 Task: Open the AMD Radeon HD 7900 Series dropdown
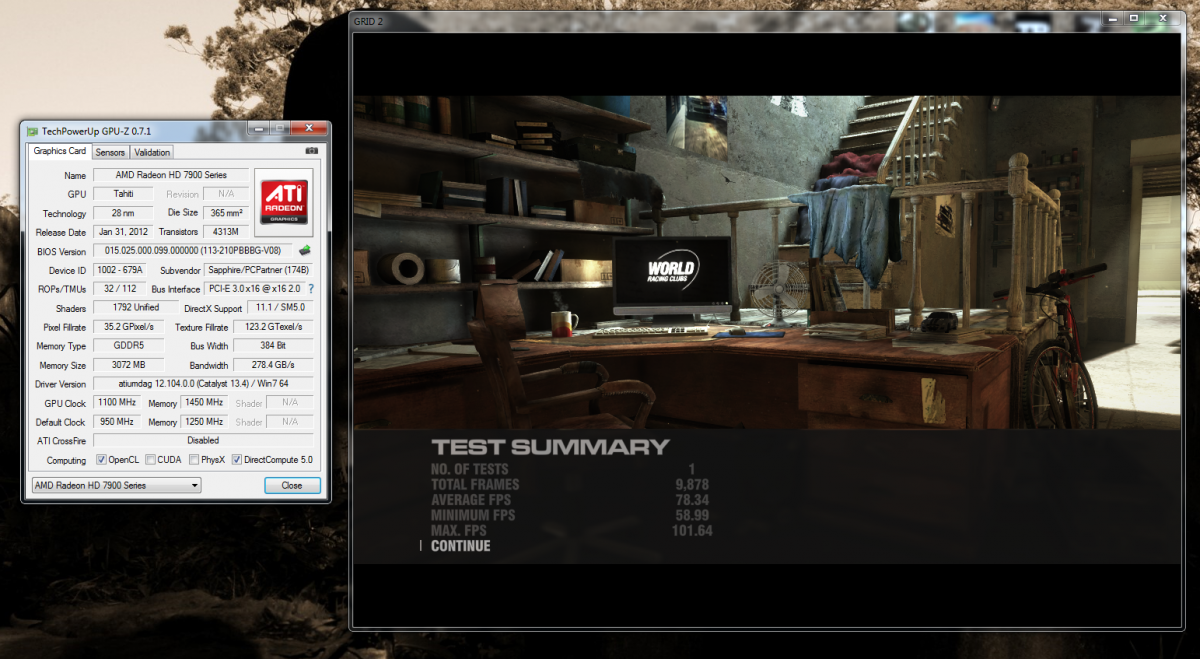click(116, 485)
